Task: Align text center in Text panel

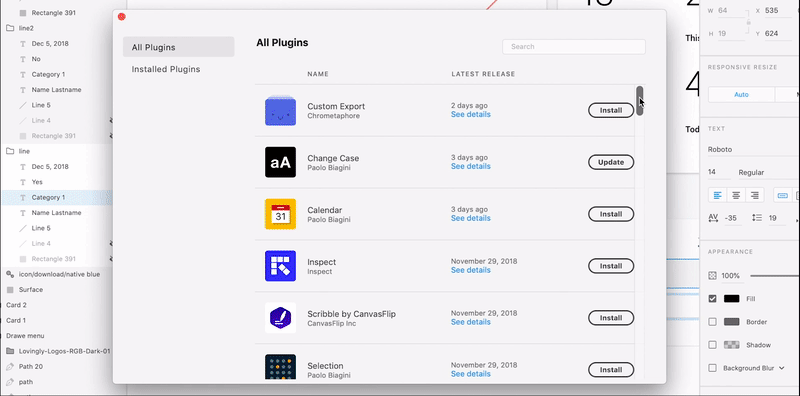Action: click(736, 195)
